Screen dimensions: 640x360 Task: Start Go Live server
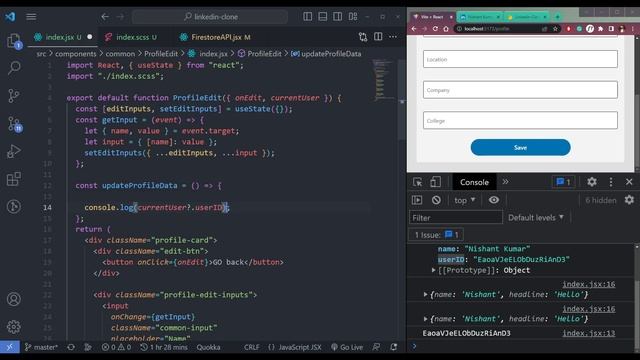347,347
